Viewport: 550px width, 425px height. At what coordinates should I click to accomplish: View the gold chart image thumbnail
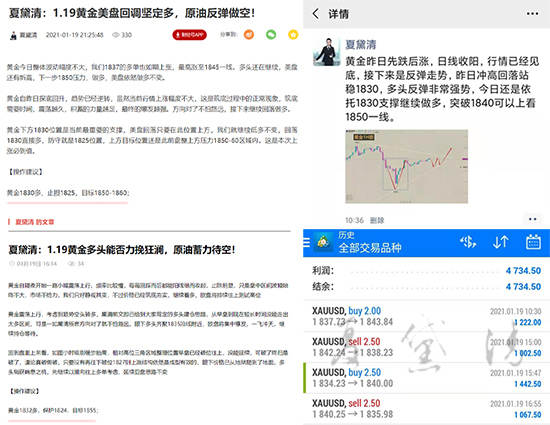click(407, 166)
